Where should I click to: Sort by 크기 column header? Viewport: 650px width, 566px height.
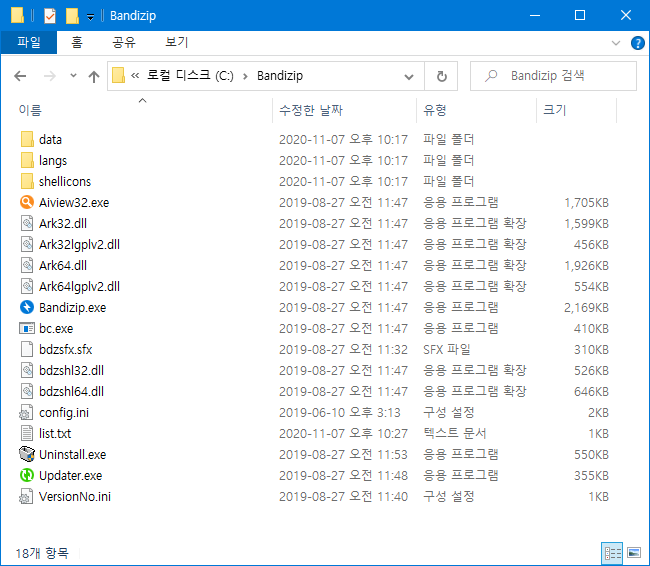pyautogui.click(x=555, y=110)
